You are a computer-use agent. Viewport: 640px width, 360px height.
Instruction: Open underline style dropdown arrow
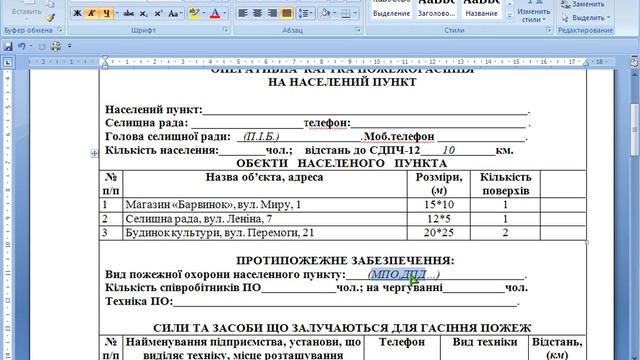pos(117,13)
